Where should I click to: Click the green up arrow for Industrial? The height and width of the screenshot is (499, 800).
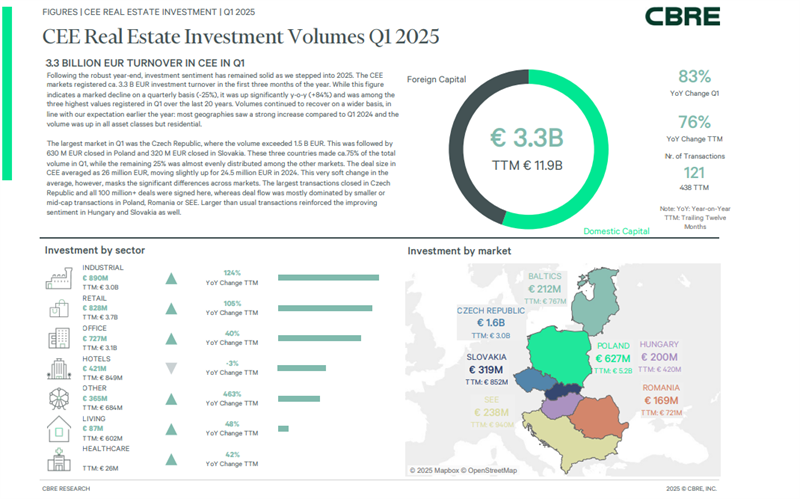[x=171, y=278]
